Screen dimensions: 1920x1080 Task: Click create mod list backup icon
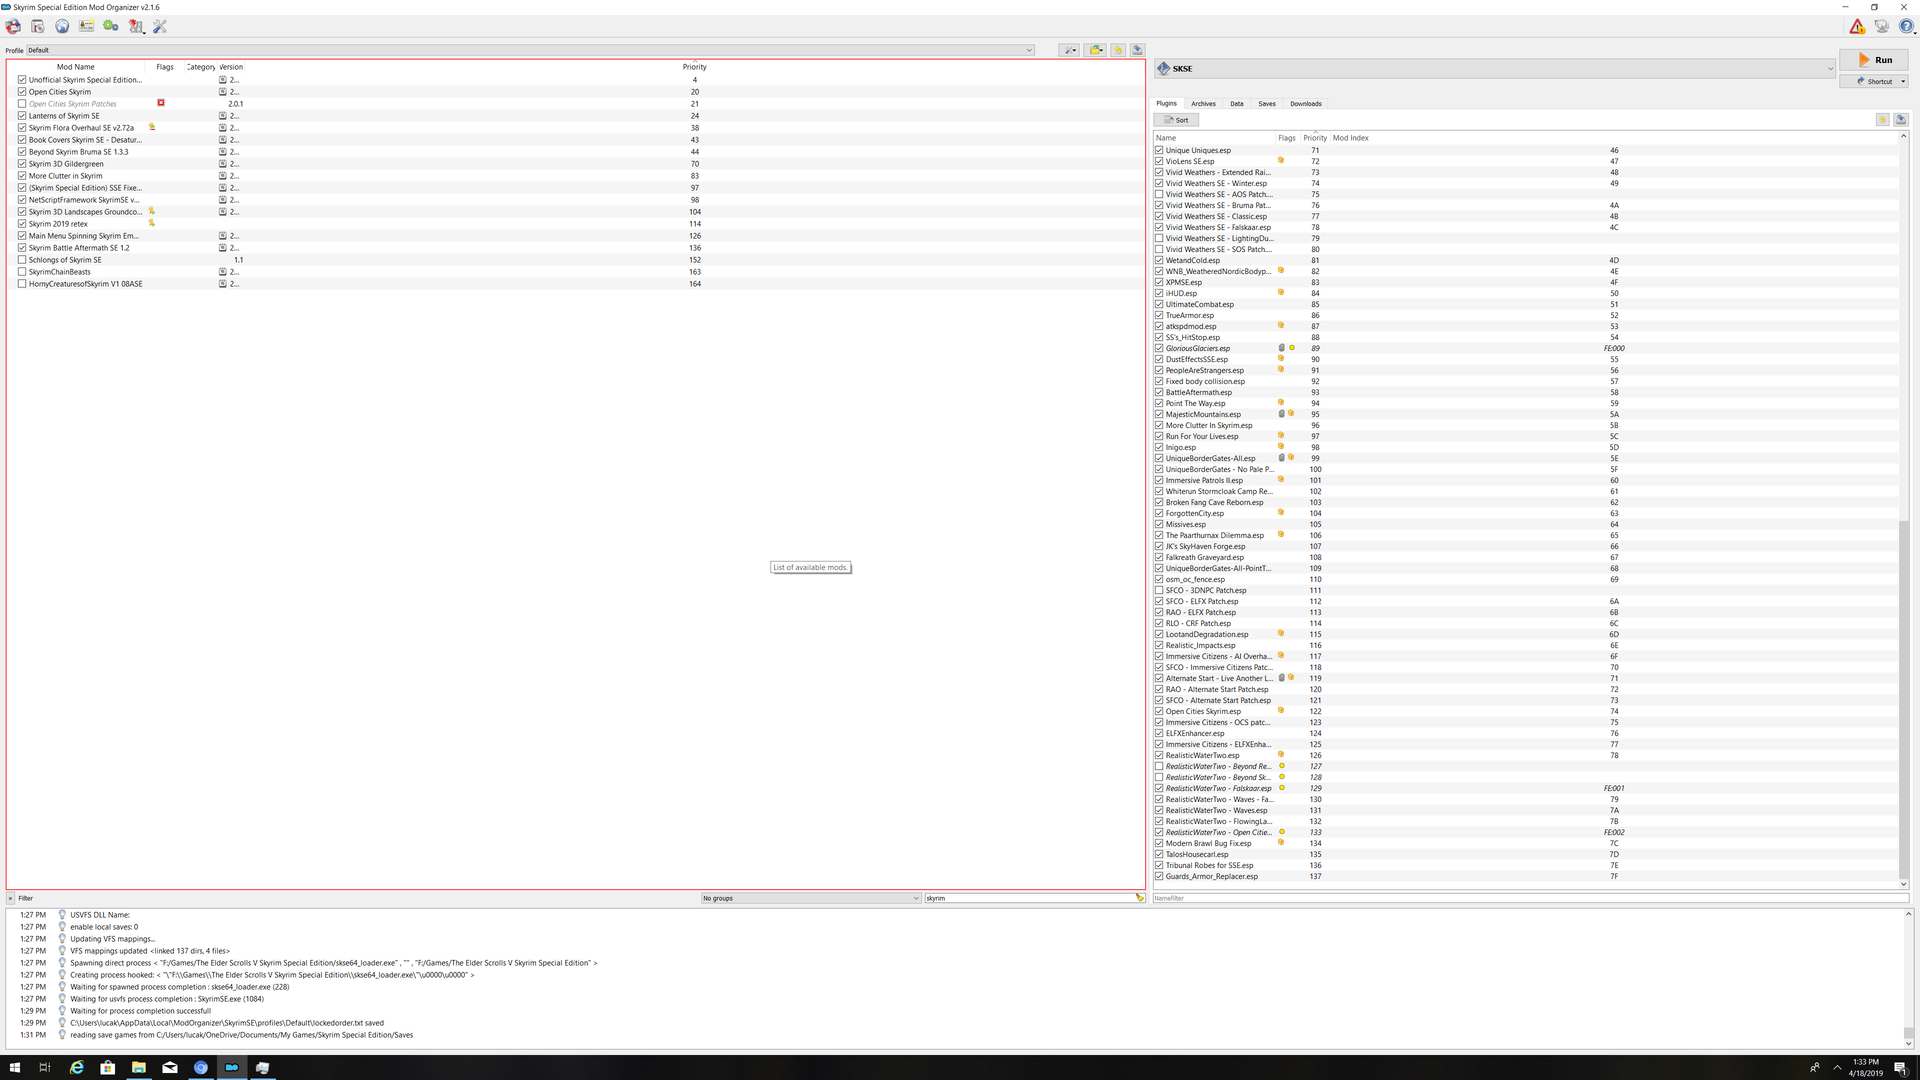1137,50
